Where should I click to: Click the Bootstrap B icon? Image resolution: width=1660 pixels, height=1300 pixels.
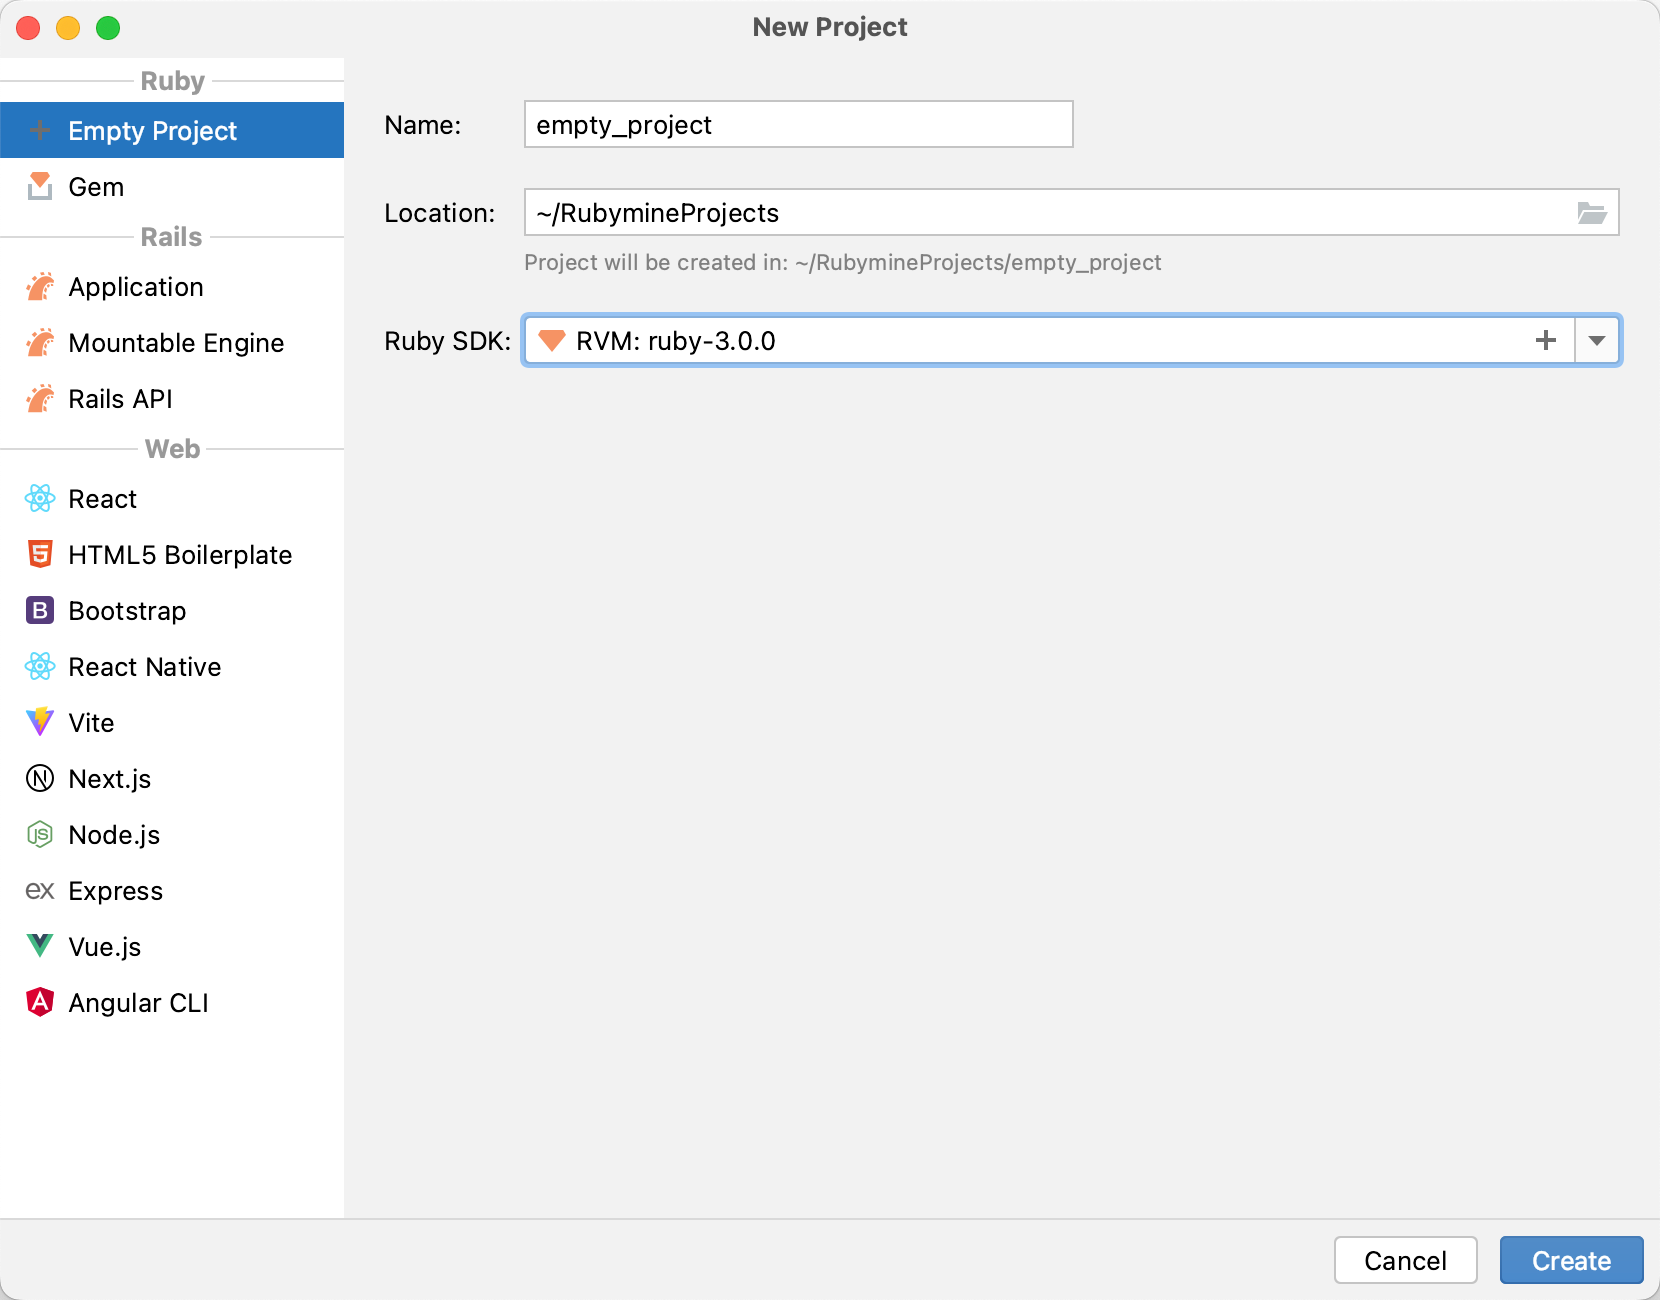(40, 611)
